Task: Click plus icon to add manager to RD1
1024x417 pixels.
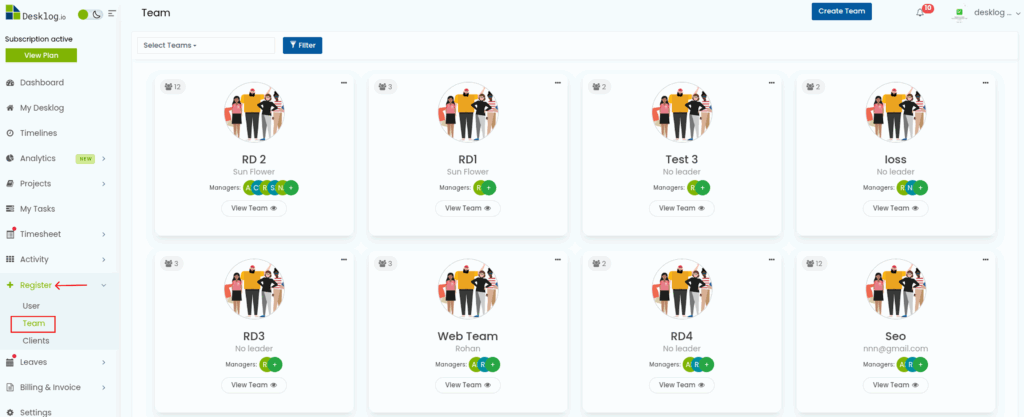Action: pyautogui.click(x=490, y=187)
